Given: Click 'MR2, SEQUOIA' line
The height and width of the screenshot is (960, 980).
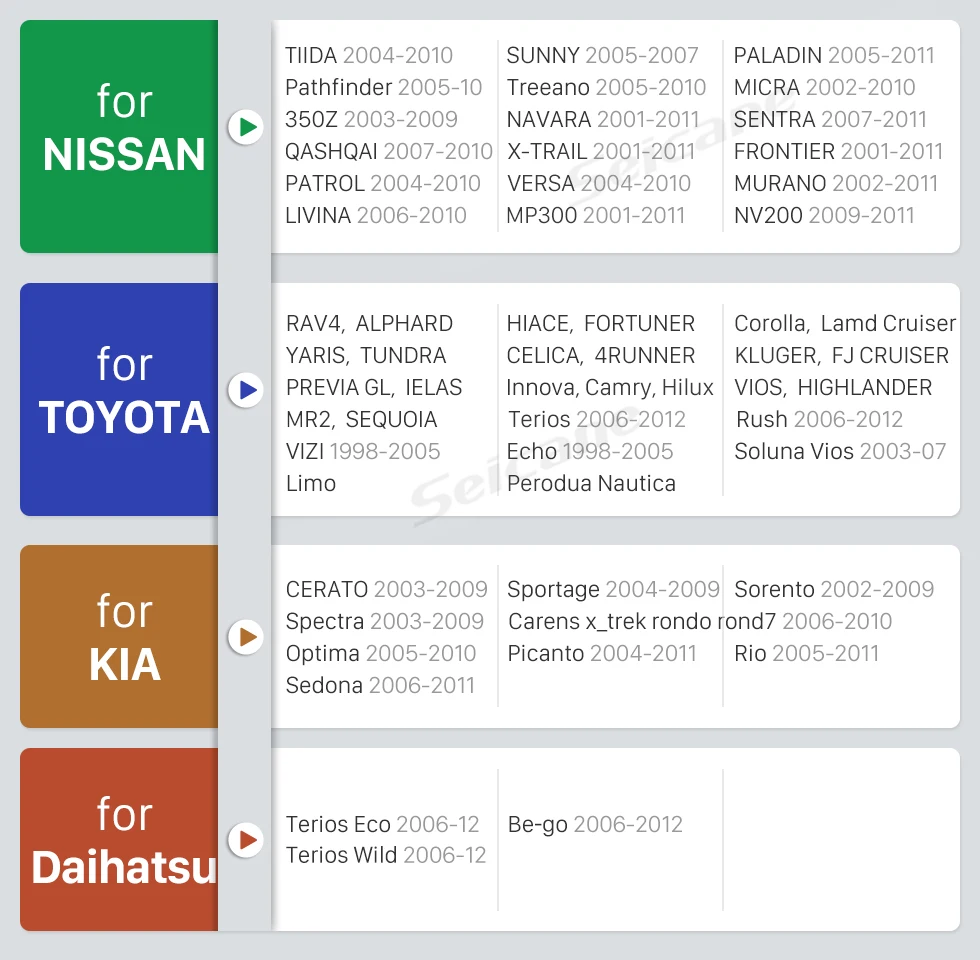Looking at the screenshot, I should point(361,419).
